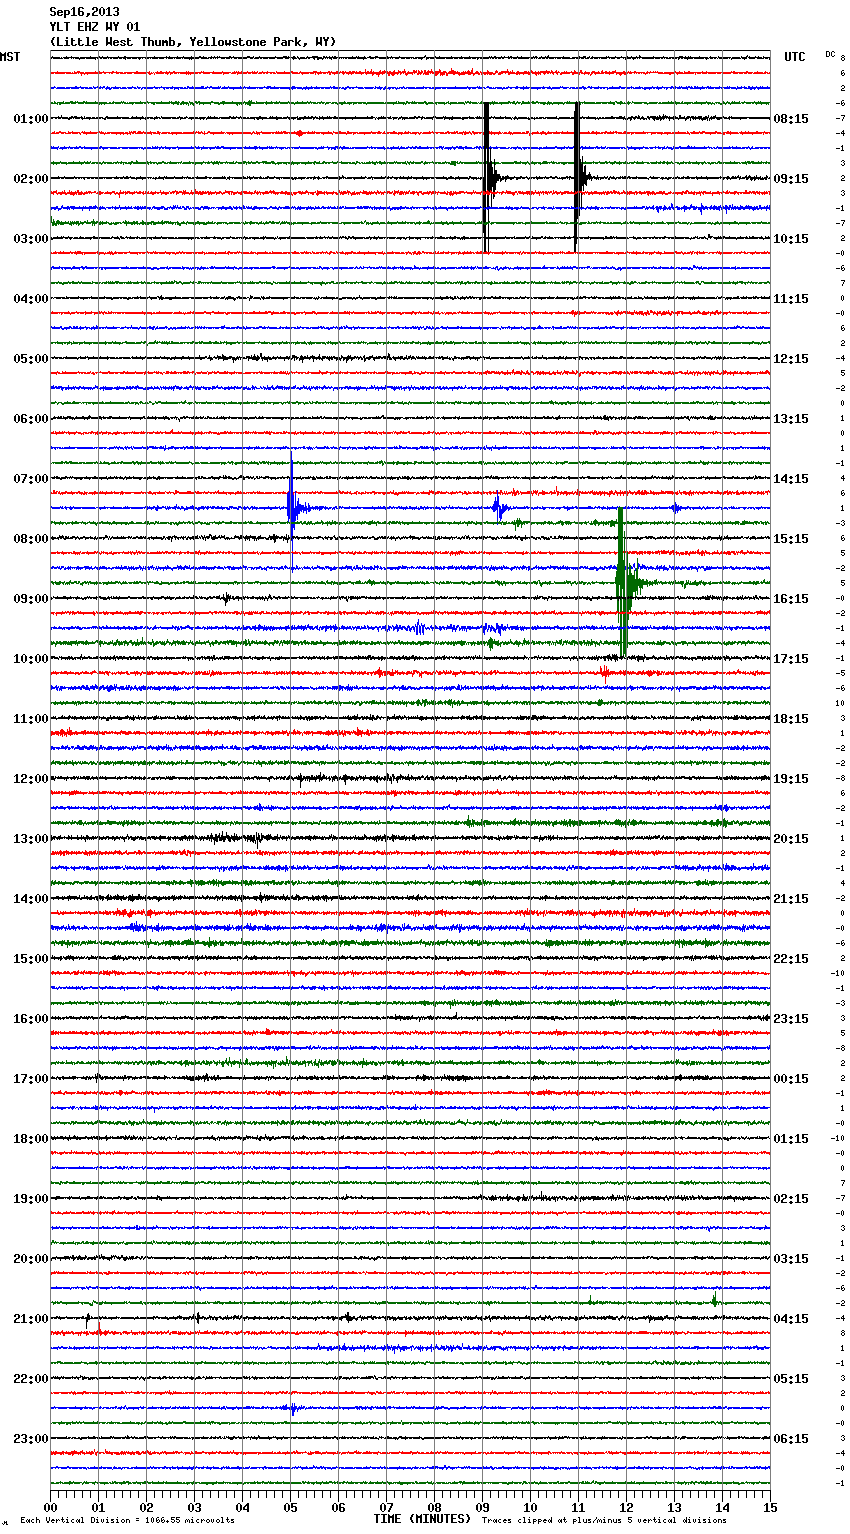Viewport: 850px width, 1534px height.
Task: Click the 10:15 UTC time label
Action: pyautogui.click(x=791, y=239)
